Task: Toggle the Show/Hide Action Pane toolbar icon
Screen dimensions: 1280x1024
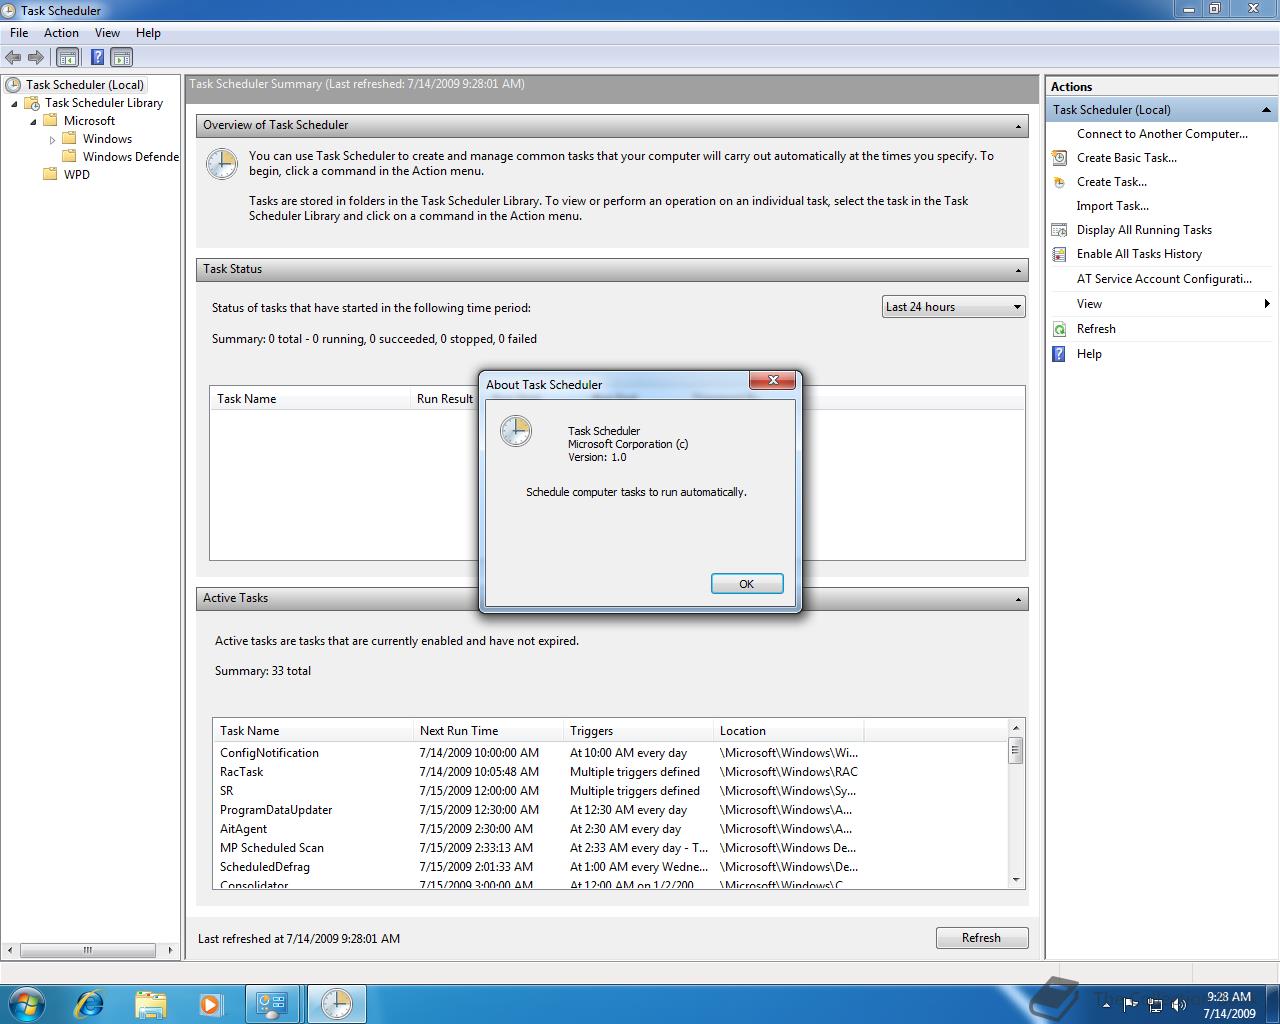Action: [x=122, y=58]
